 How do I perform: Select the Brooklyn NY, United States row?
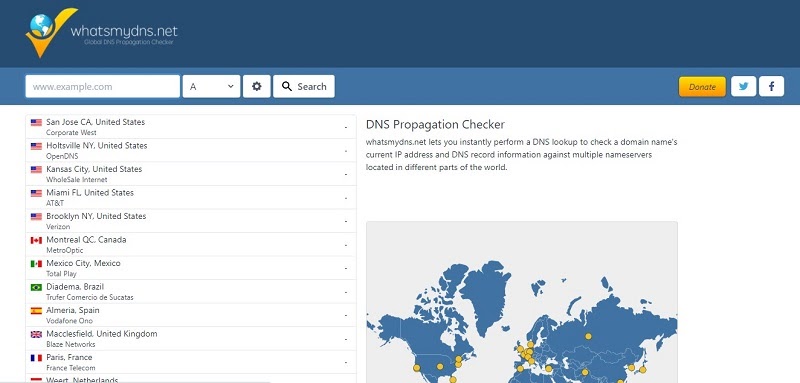coord(191,221)
